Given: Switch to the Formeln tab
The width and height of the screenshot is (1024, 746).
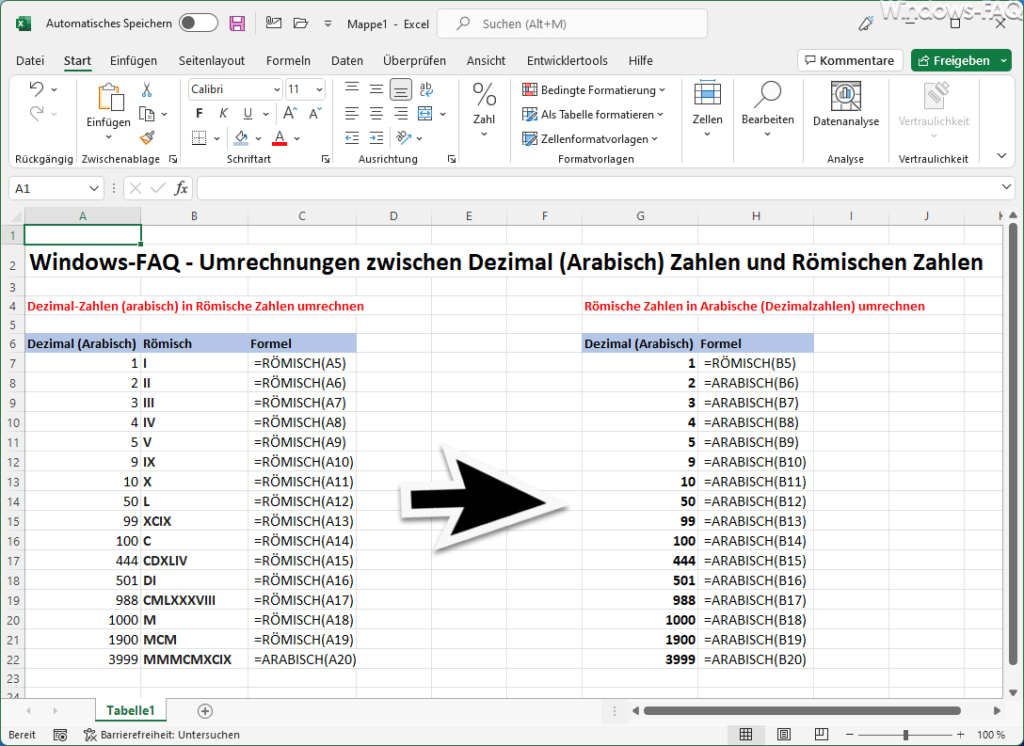Looking at the screenshot, I should coord(288,61).
